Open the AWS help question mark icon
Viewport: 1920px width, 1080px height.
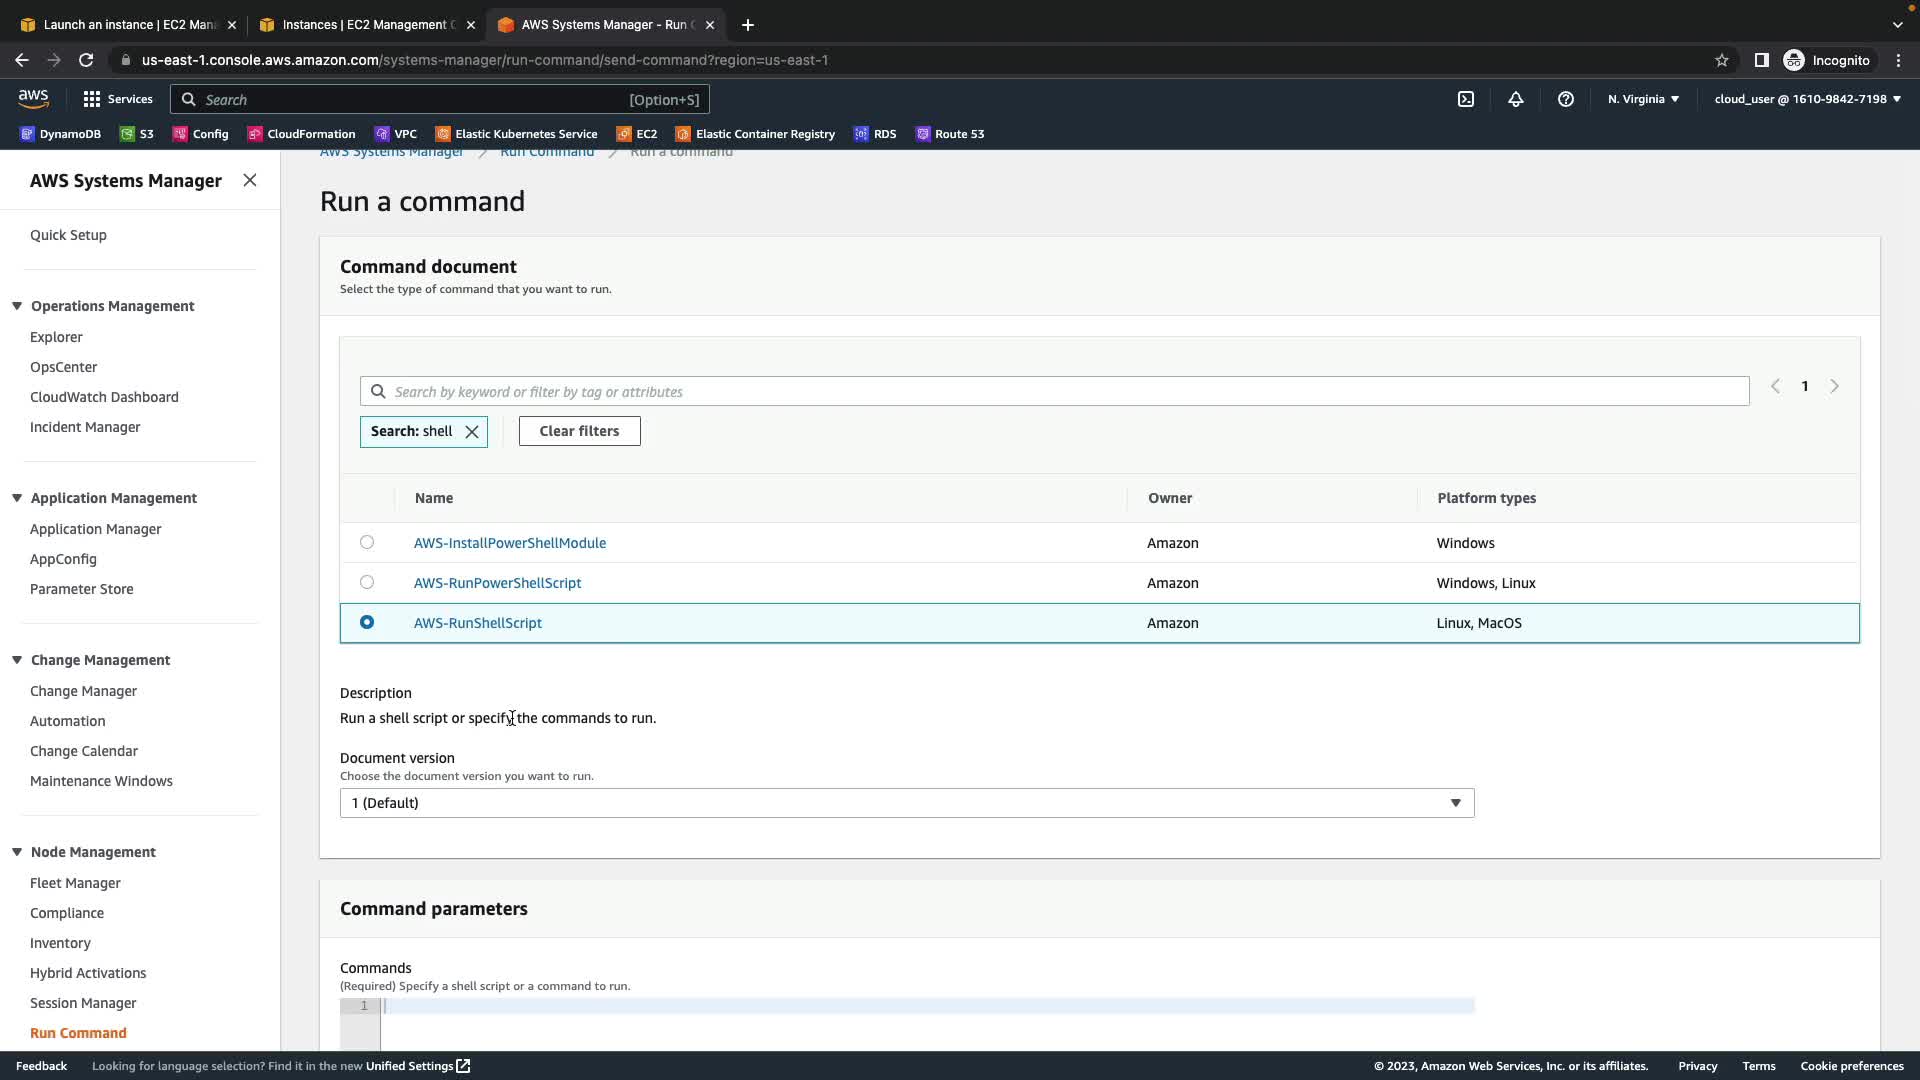(1565, 99)
